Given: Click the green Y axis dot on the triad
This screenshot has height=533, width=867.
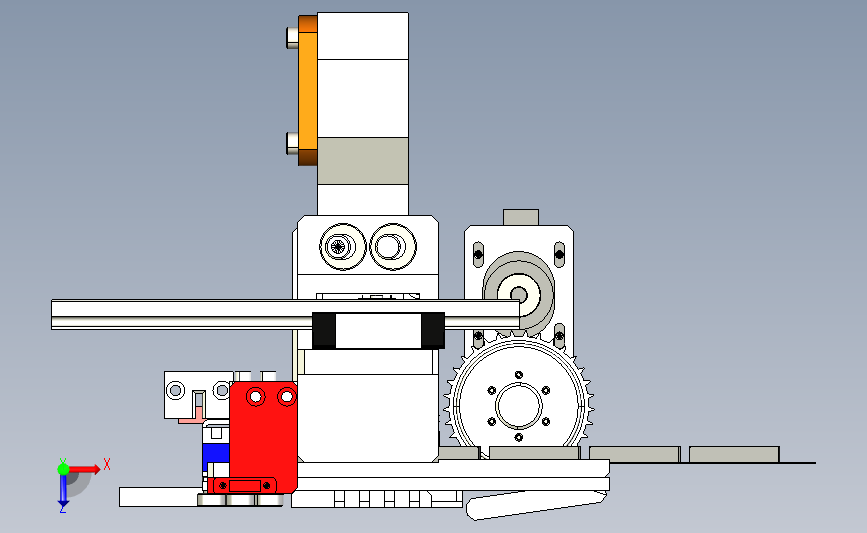Looking at the screenshot, I should point(63,469).
